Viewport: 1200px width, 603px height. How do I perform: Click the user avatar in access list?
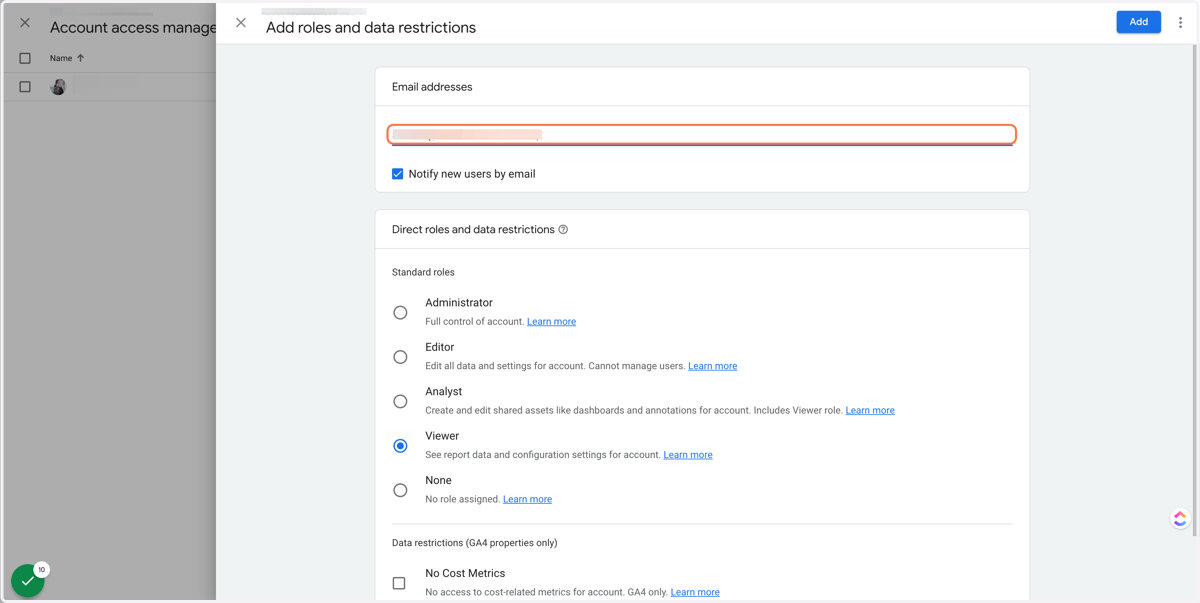pos(58,87)
